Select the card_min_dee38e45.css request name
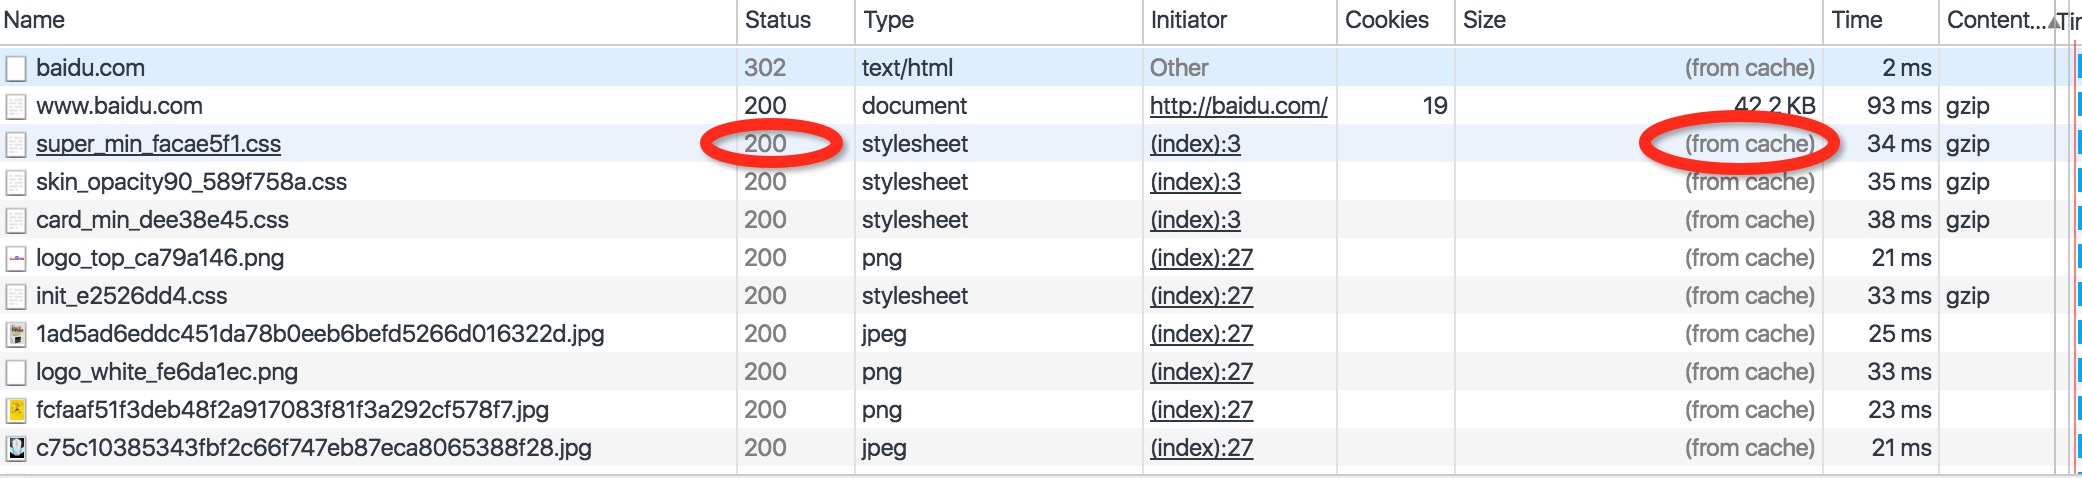The width and height of the screenshot is (2082, 478). pos(162,220)
